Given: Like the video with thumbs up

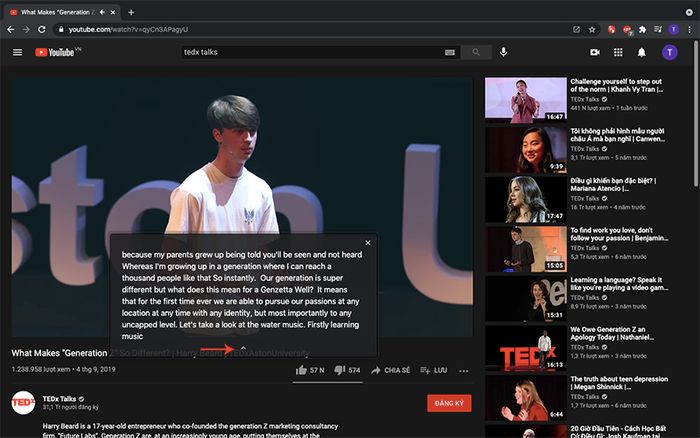Looking at the screenshot, I should (301, 370).
